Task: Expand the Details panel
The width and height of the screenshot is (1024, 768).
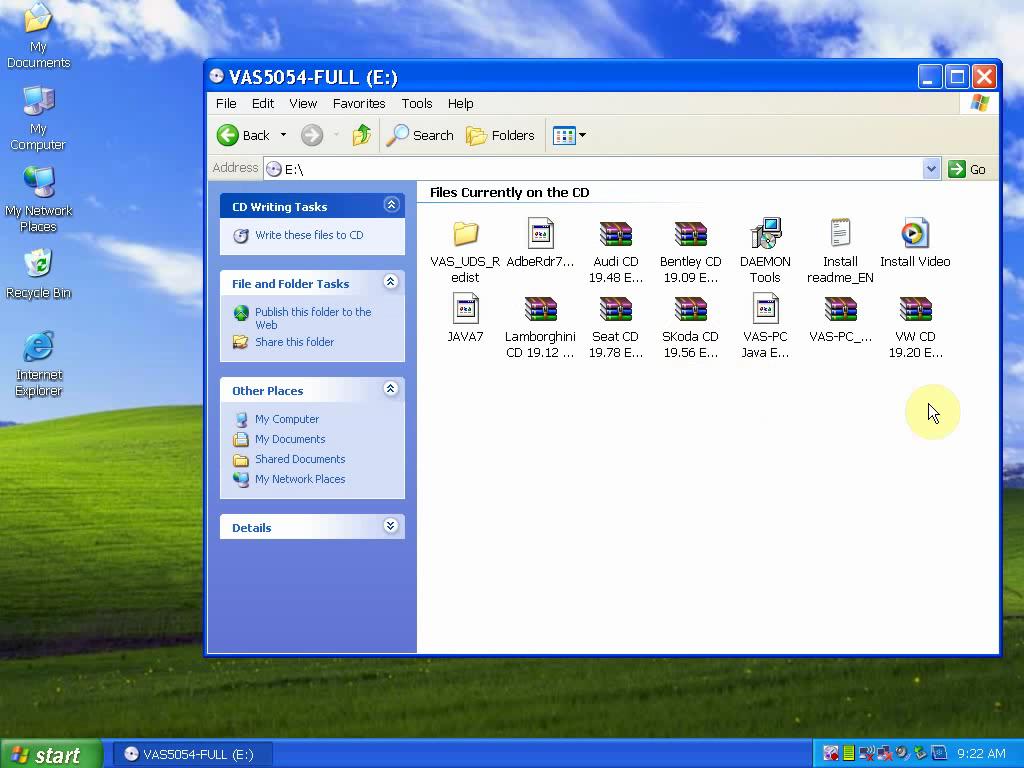Action: coord(391,526)
